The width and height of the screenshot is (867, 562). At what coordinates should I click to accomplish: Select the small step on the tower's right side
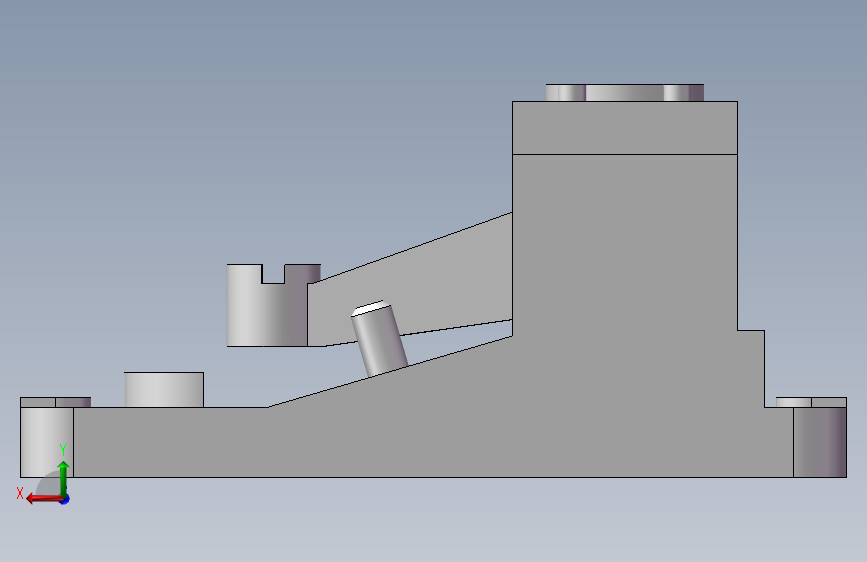751,368
